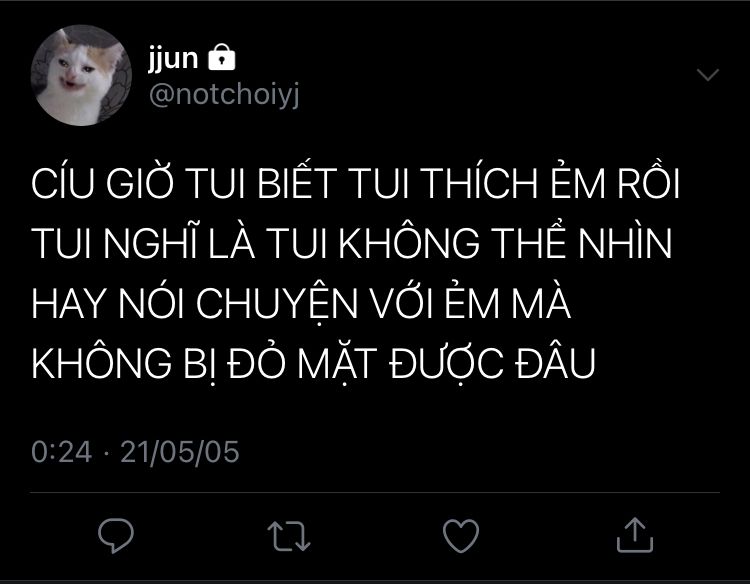Image resolution: width=750 pixels, height=584 pixels.
Task: Click the padlock icon beside jjun
Action: click(222, 57)
